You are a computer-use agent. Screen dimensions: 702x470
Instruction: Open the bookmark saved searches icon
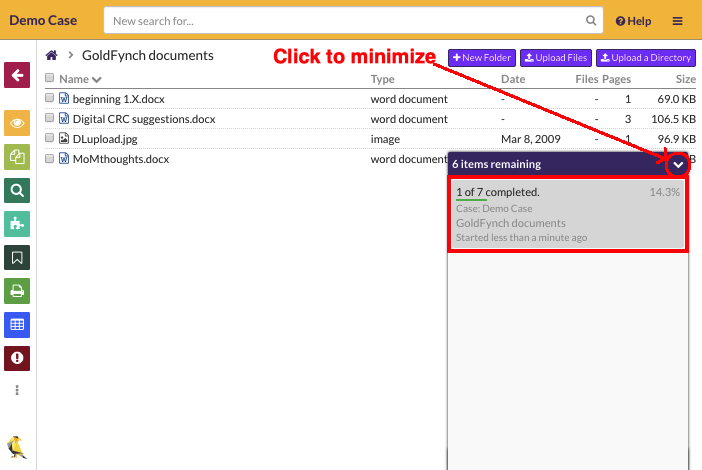(x=17, y=257)
